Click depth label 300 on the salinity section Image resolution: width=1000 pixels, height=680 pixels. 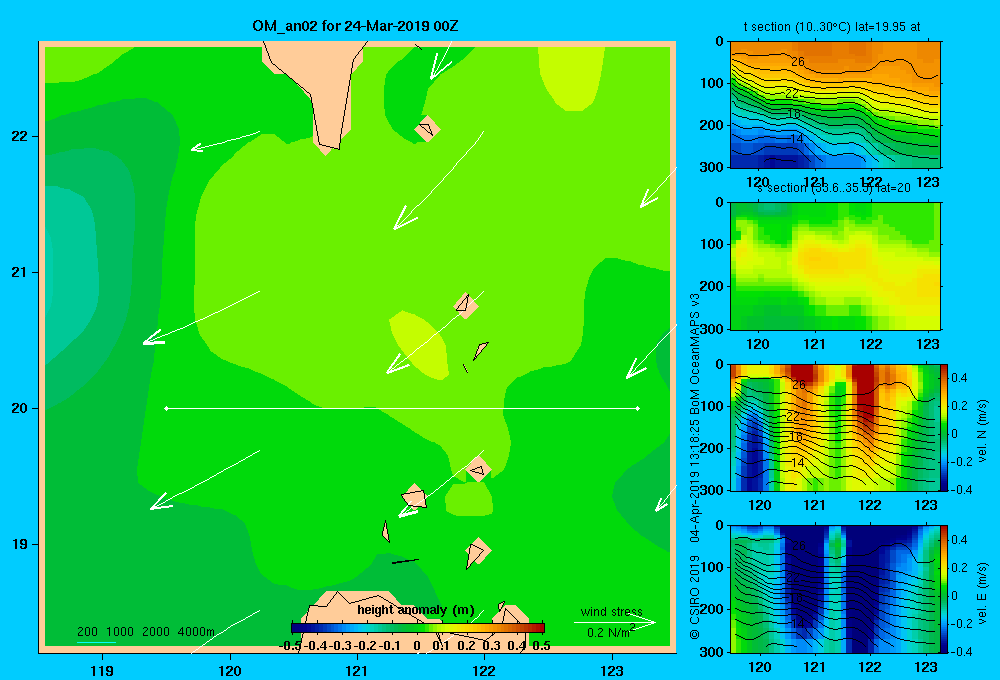point(712,328)
